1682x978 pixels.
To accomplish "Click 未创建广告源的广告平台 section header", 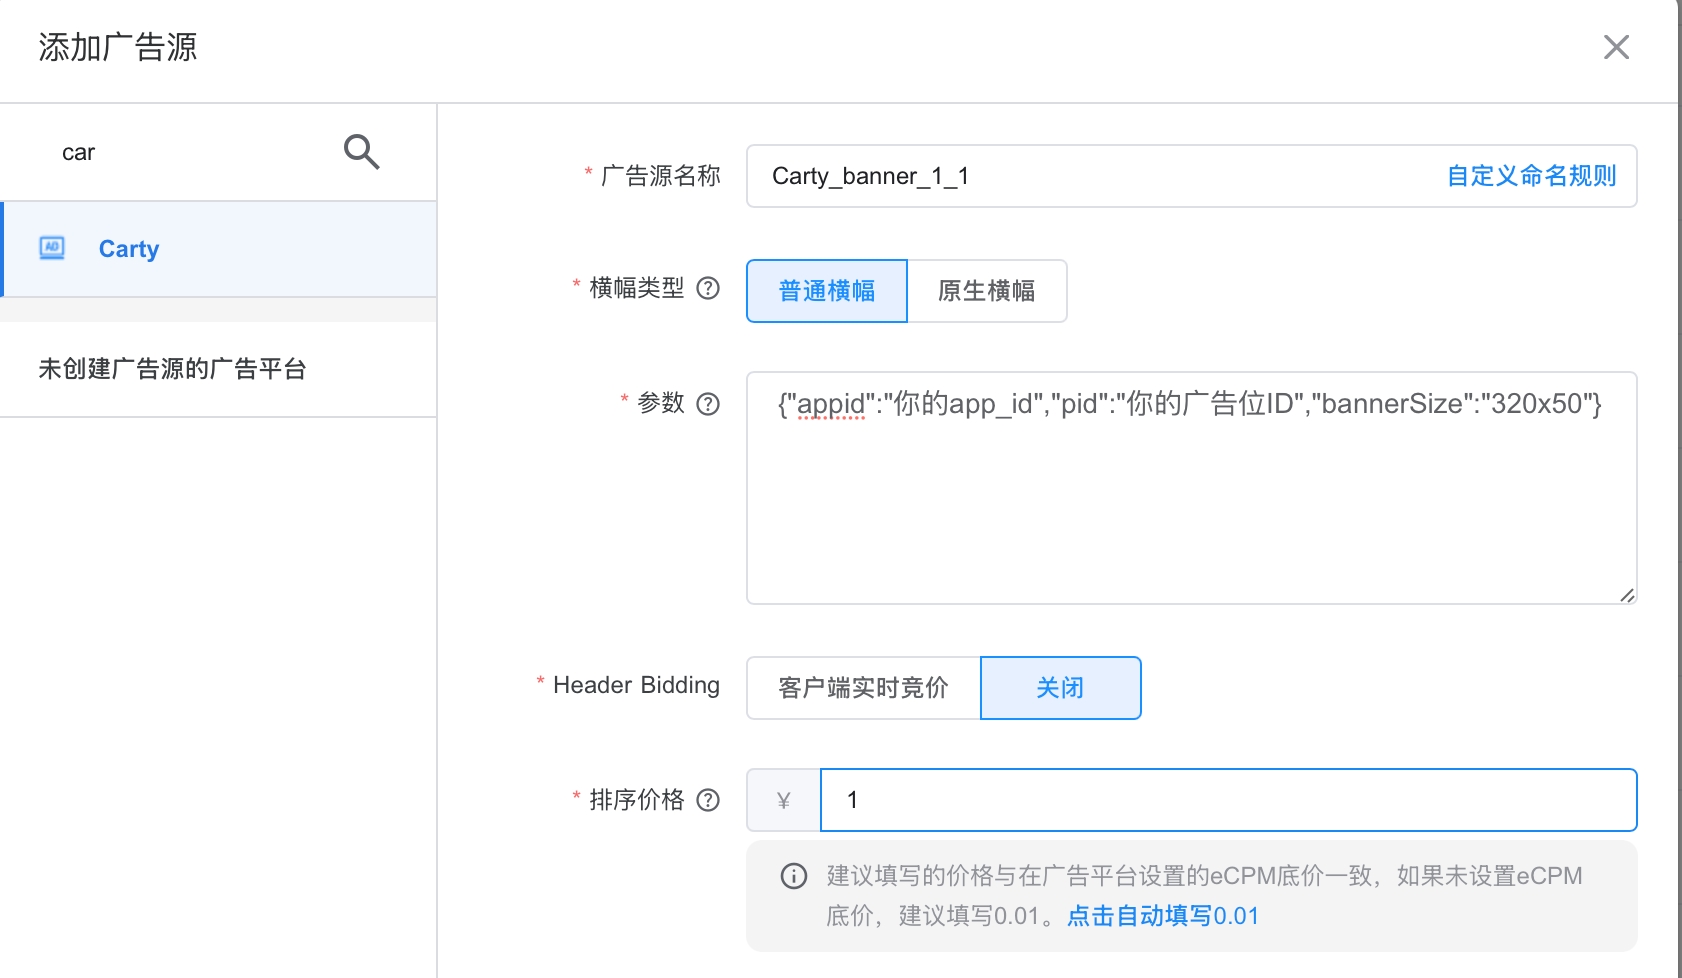I will (172, 369).
